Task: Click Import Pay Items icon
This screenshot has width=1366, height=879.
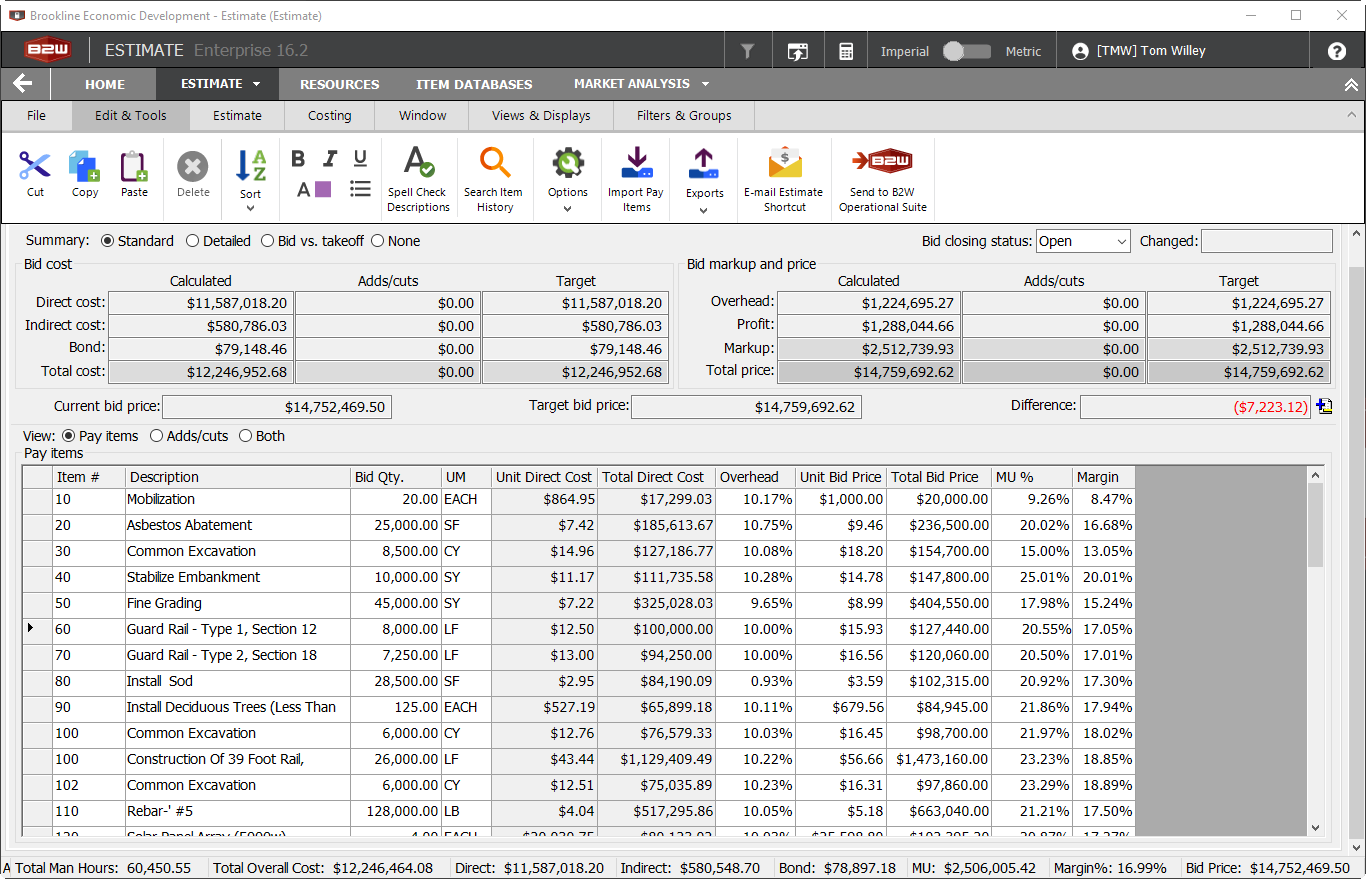Action: pyautogui.click(x=637, y=162)
